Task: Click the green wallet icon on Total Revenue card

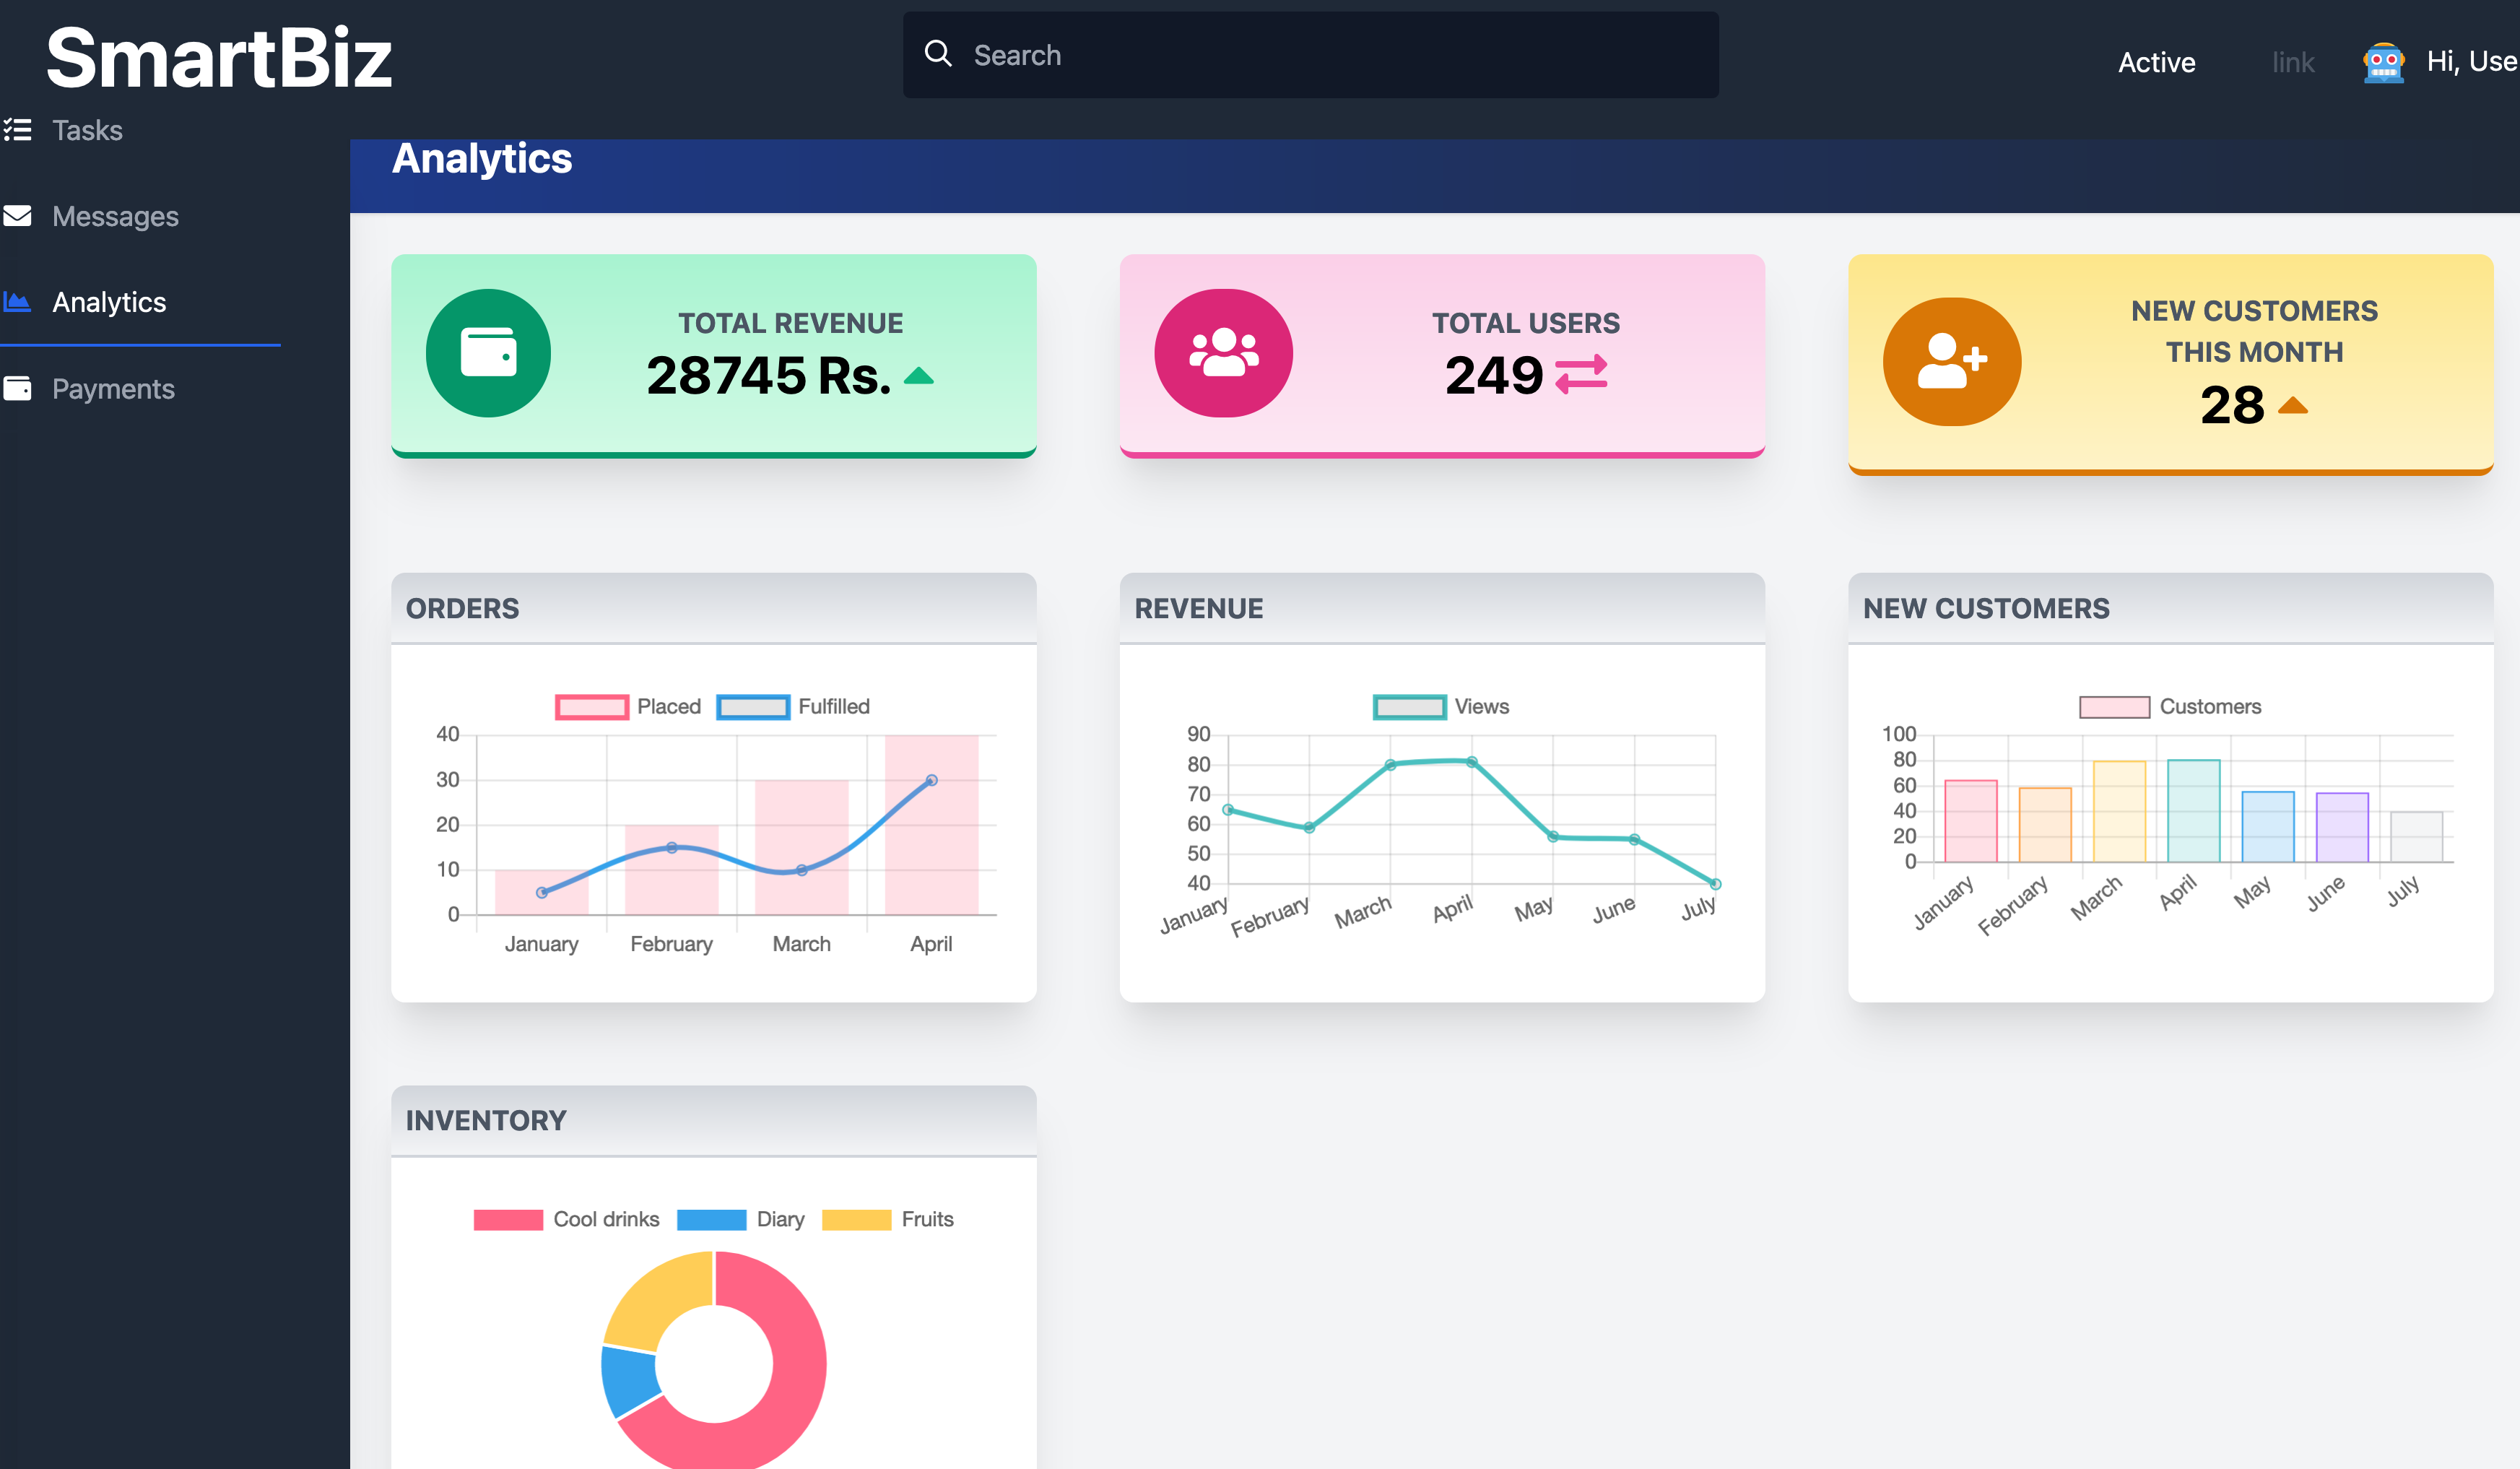Action: pos(488,353)
